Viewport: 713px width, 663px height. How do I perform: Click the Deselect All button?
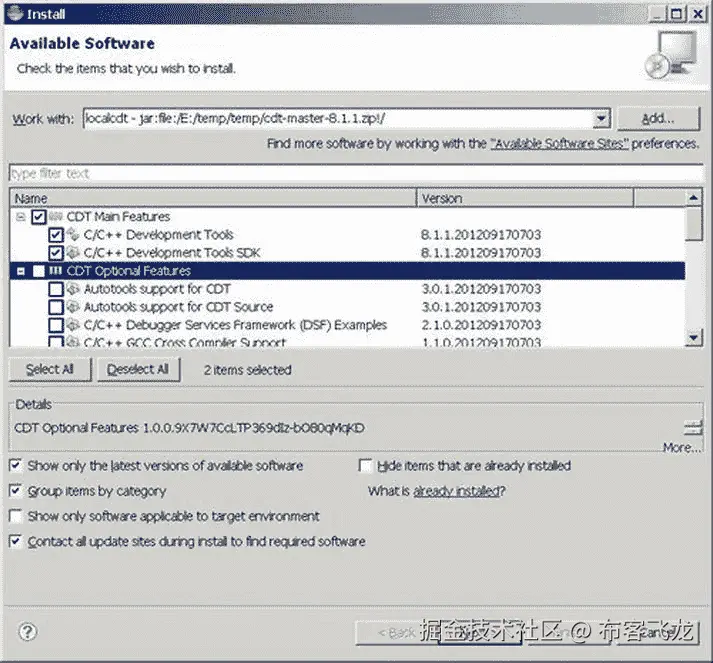click(x=138, y=370)
